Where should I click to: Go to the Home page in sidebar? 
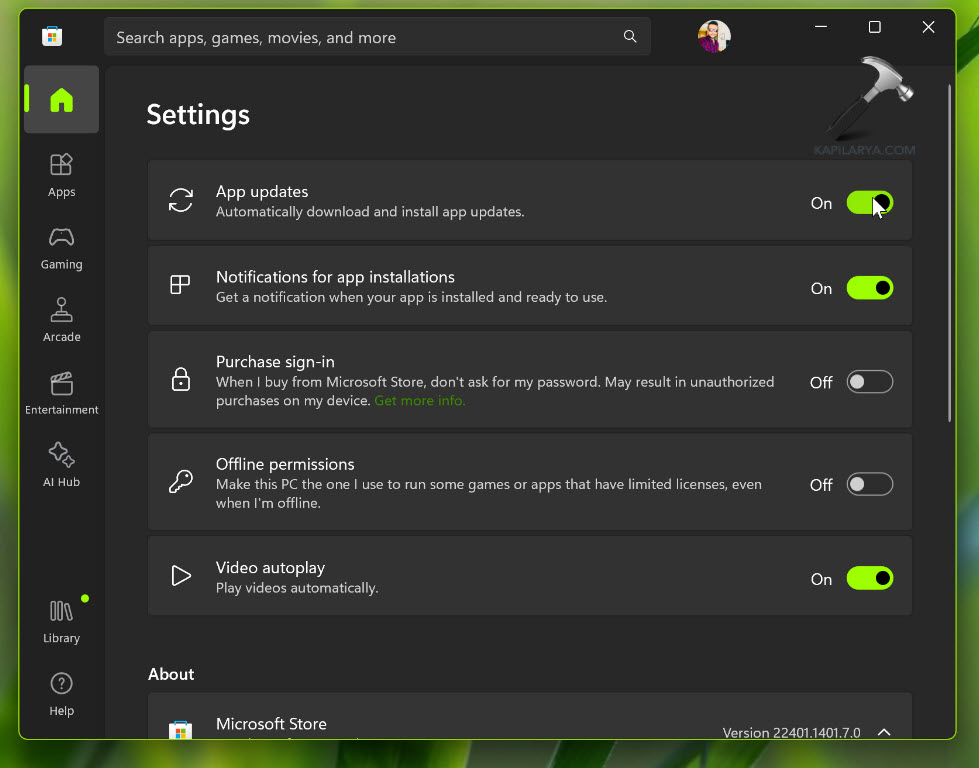click(61, 99)
